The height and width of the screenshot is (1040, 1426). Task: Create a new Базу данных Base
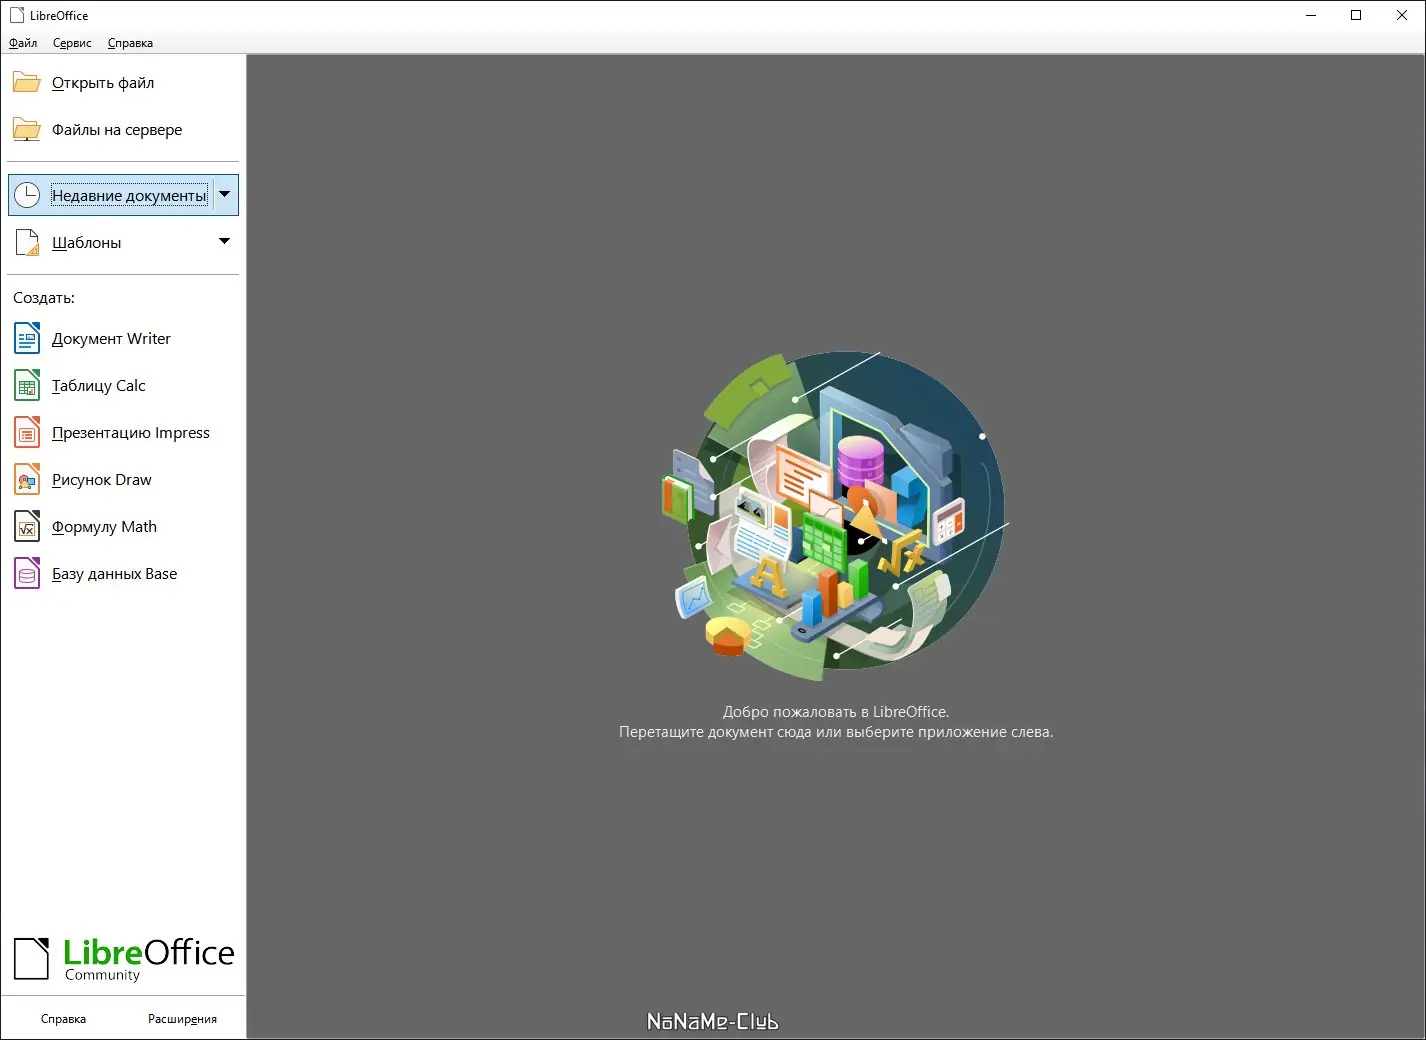click(x=114, y=574)
